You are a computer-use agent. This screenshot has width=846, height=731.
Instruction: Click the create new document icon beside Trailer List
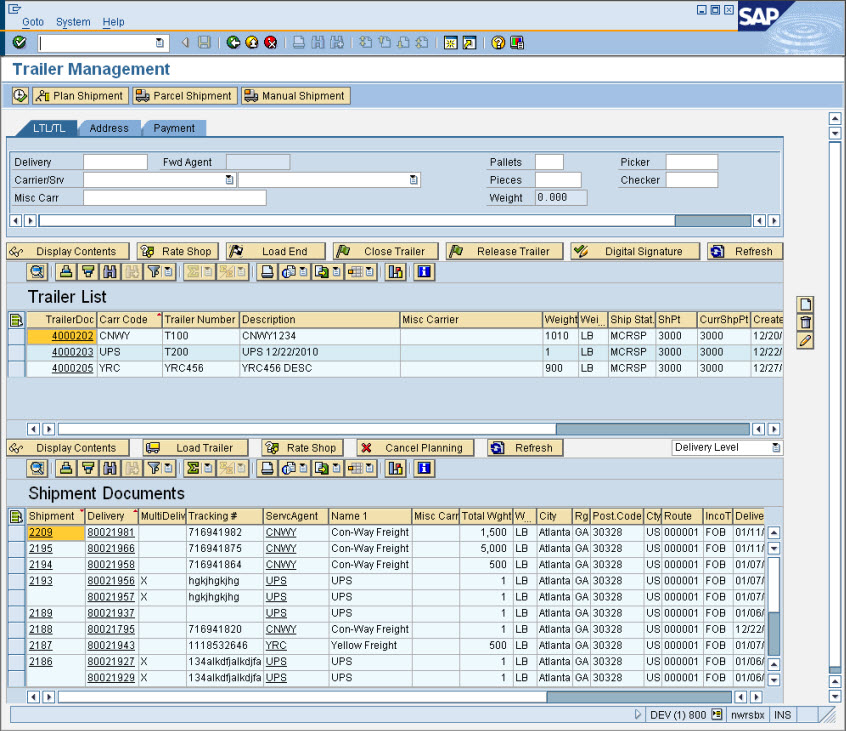tap(805, 305)
